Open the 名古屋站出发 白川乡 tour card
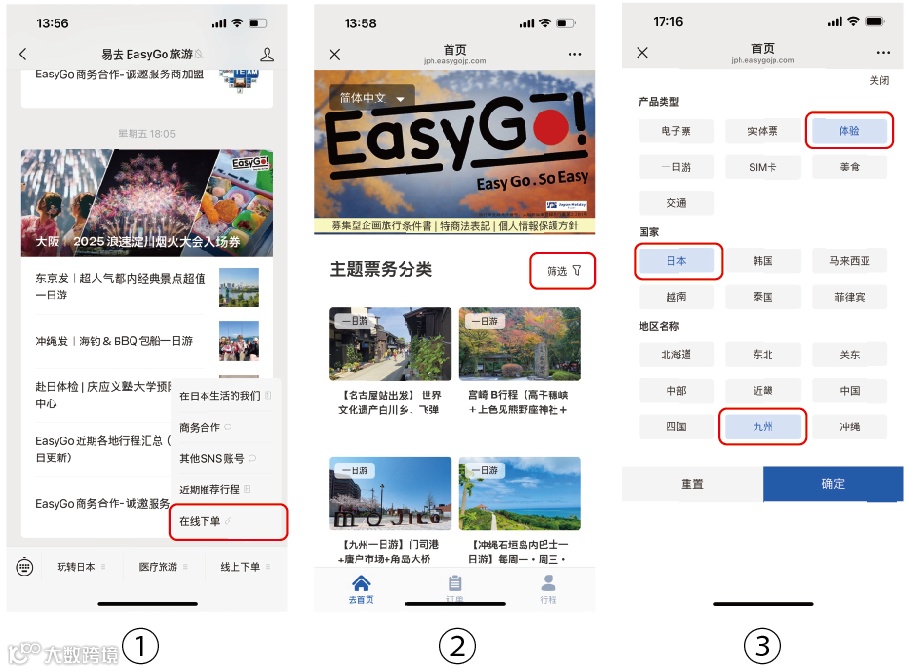Image resolution: width=911 pixels, height=672 pixels. 390,361
